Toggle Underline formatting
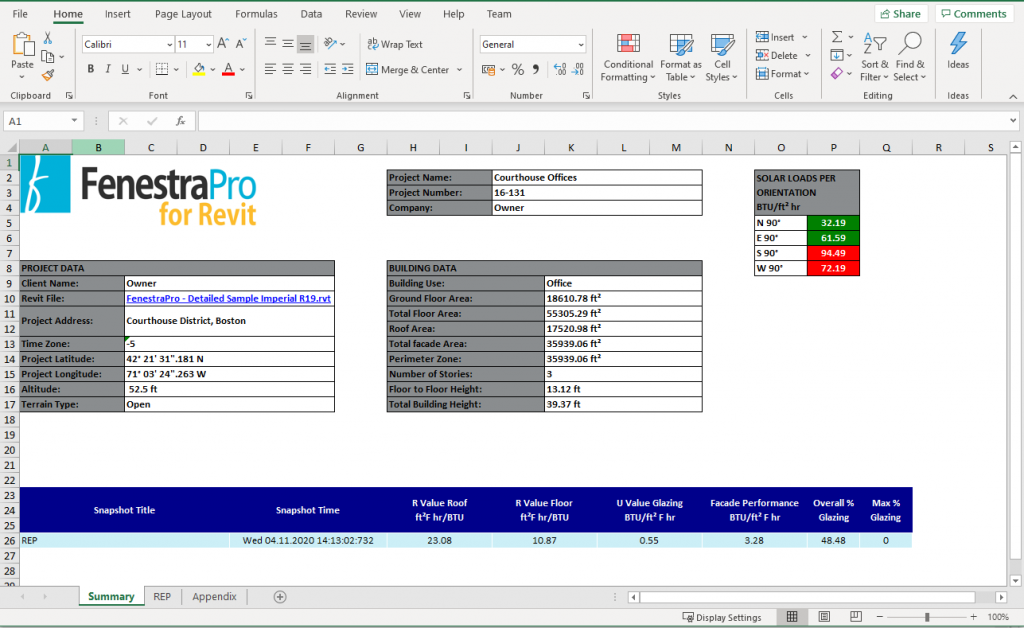 (125, 69)
